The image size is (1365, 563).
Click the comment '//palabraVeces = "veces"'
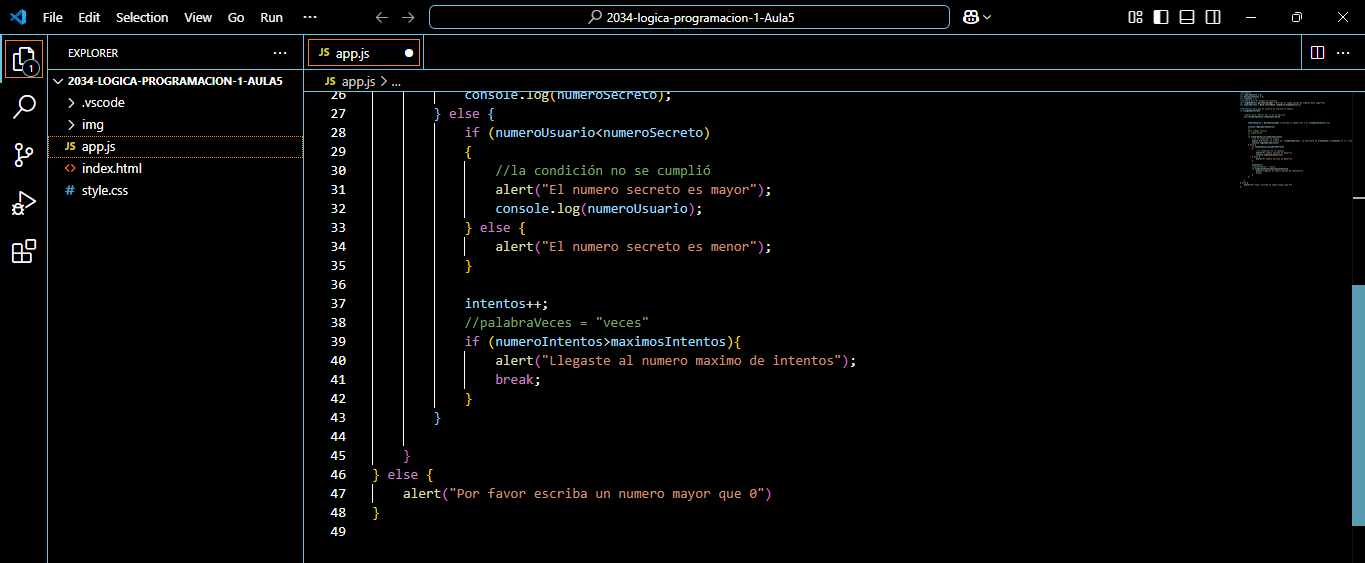click(557, 322)
